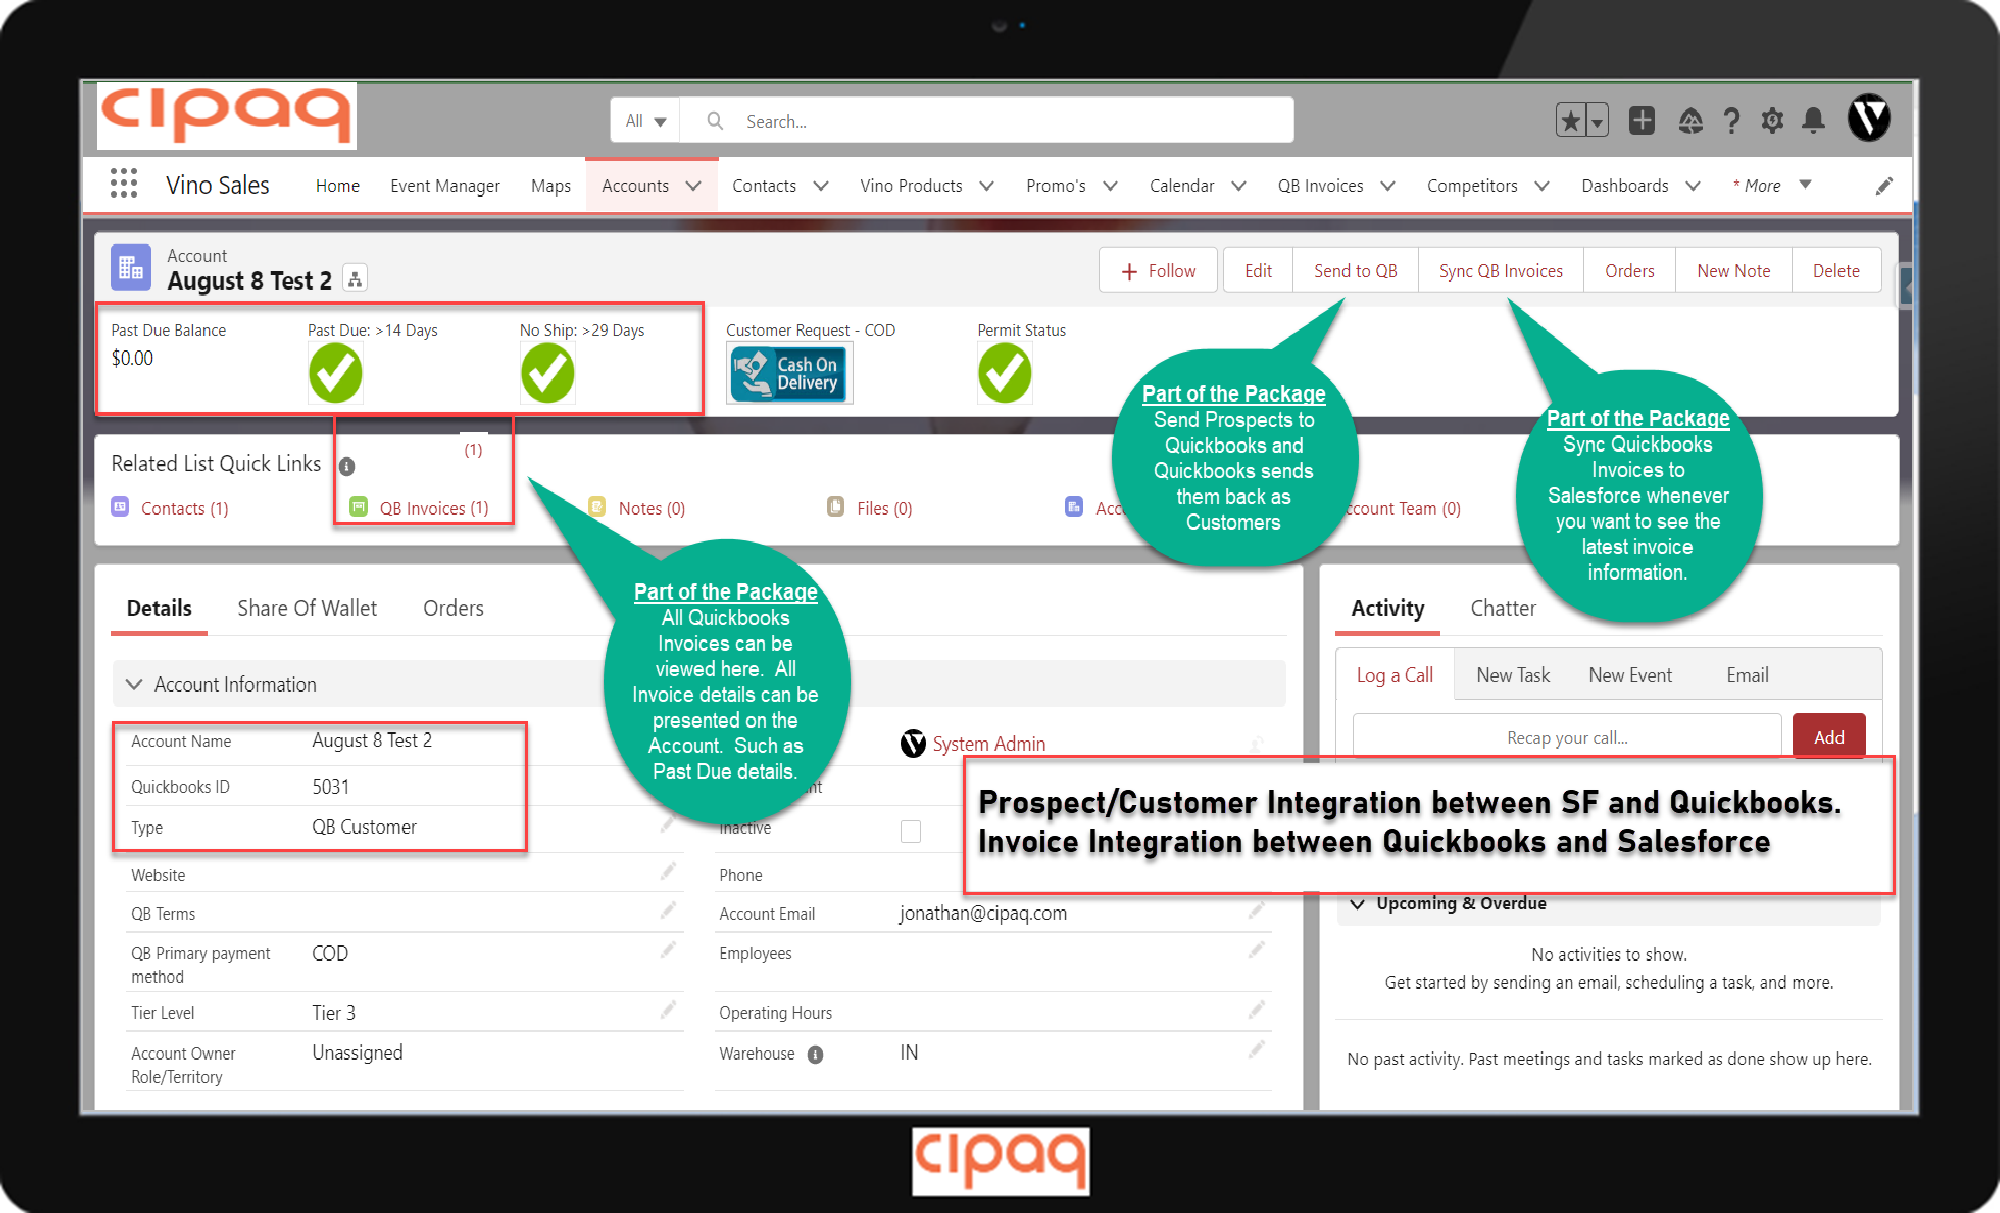Click the notifications bell icon

coord(1812,120)
